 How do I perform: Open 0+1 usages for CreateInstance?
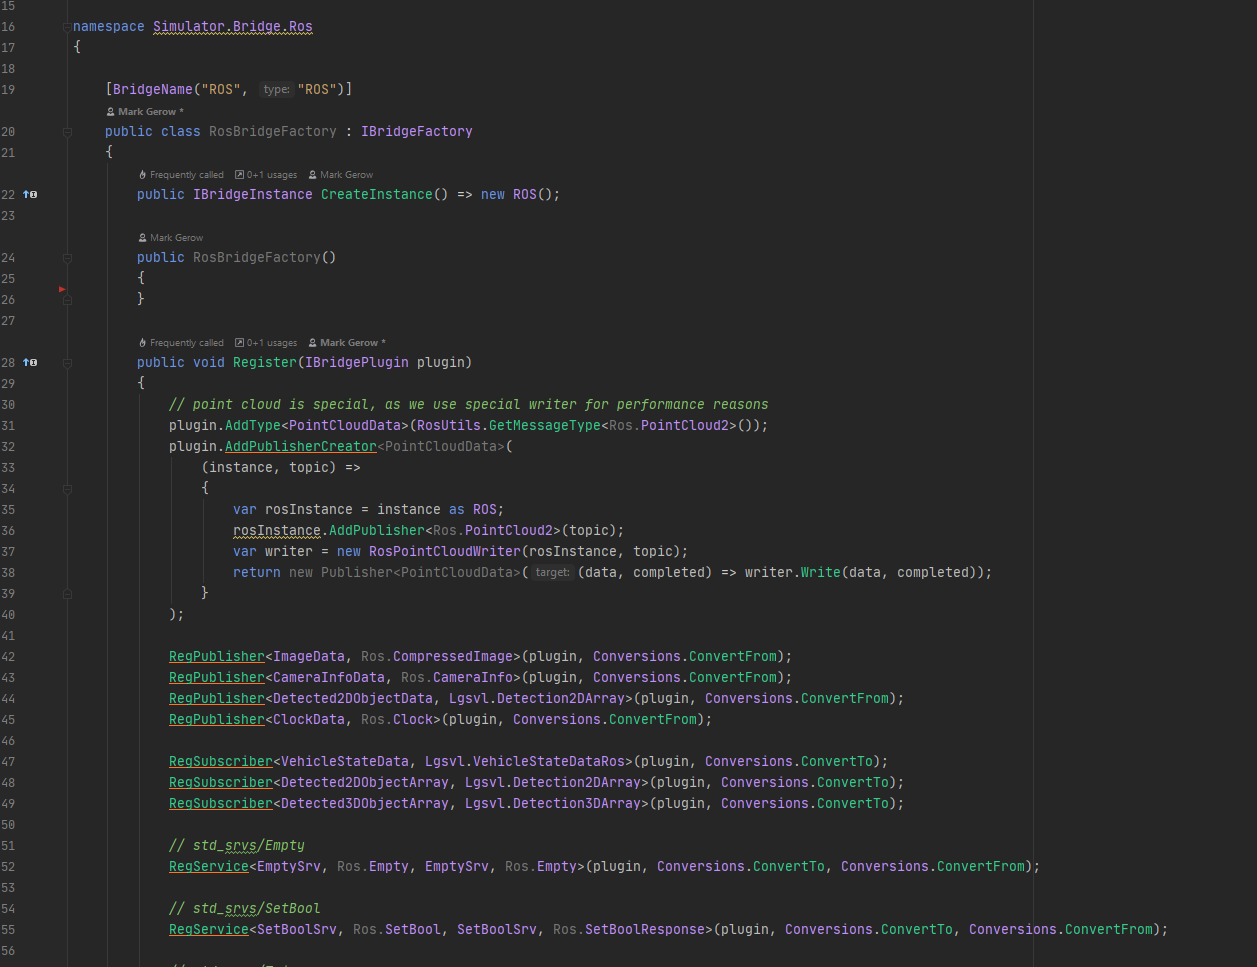point(266,174)
